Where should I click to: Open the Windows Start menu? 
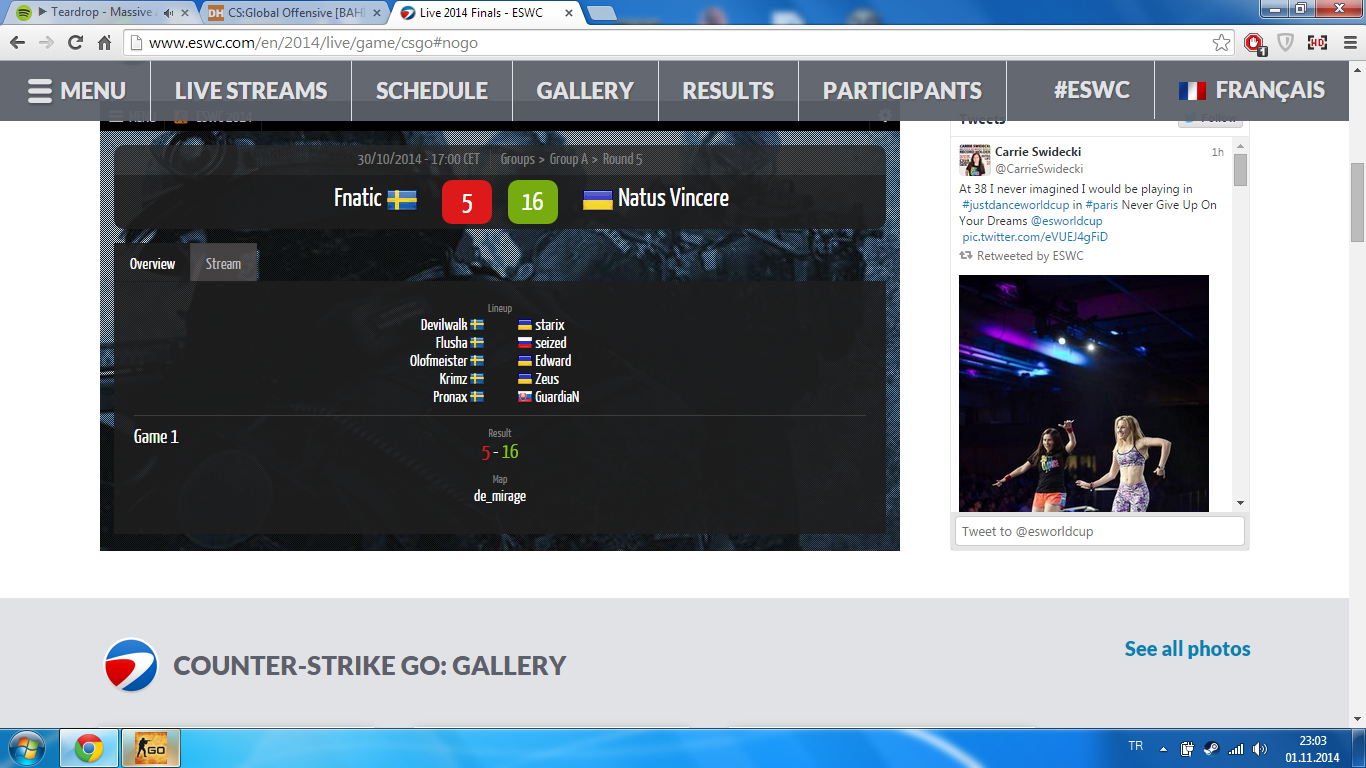pyautogui.click(x=25, y=748)
